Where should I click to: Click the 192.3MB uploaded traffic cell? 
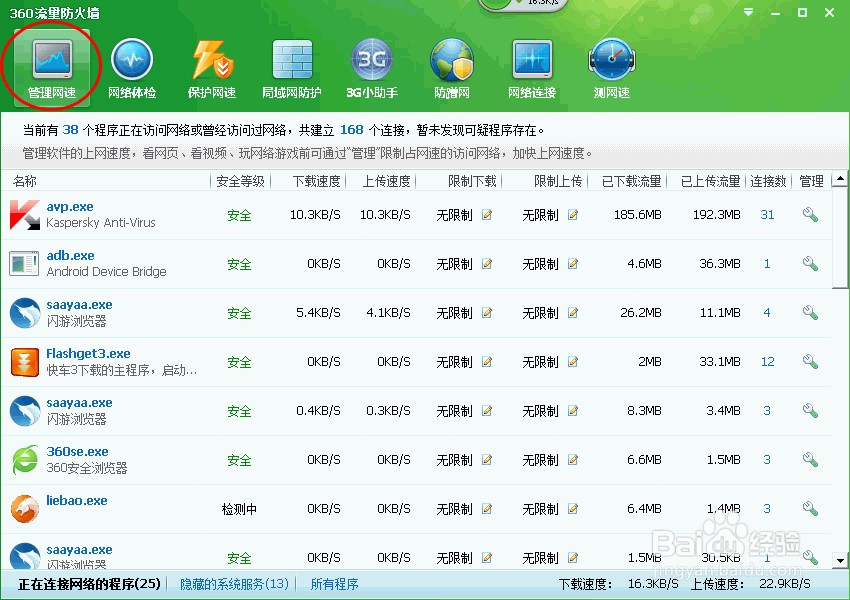tap(716, 215)
